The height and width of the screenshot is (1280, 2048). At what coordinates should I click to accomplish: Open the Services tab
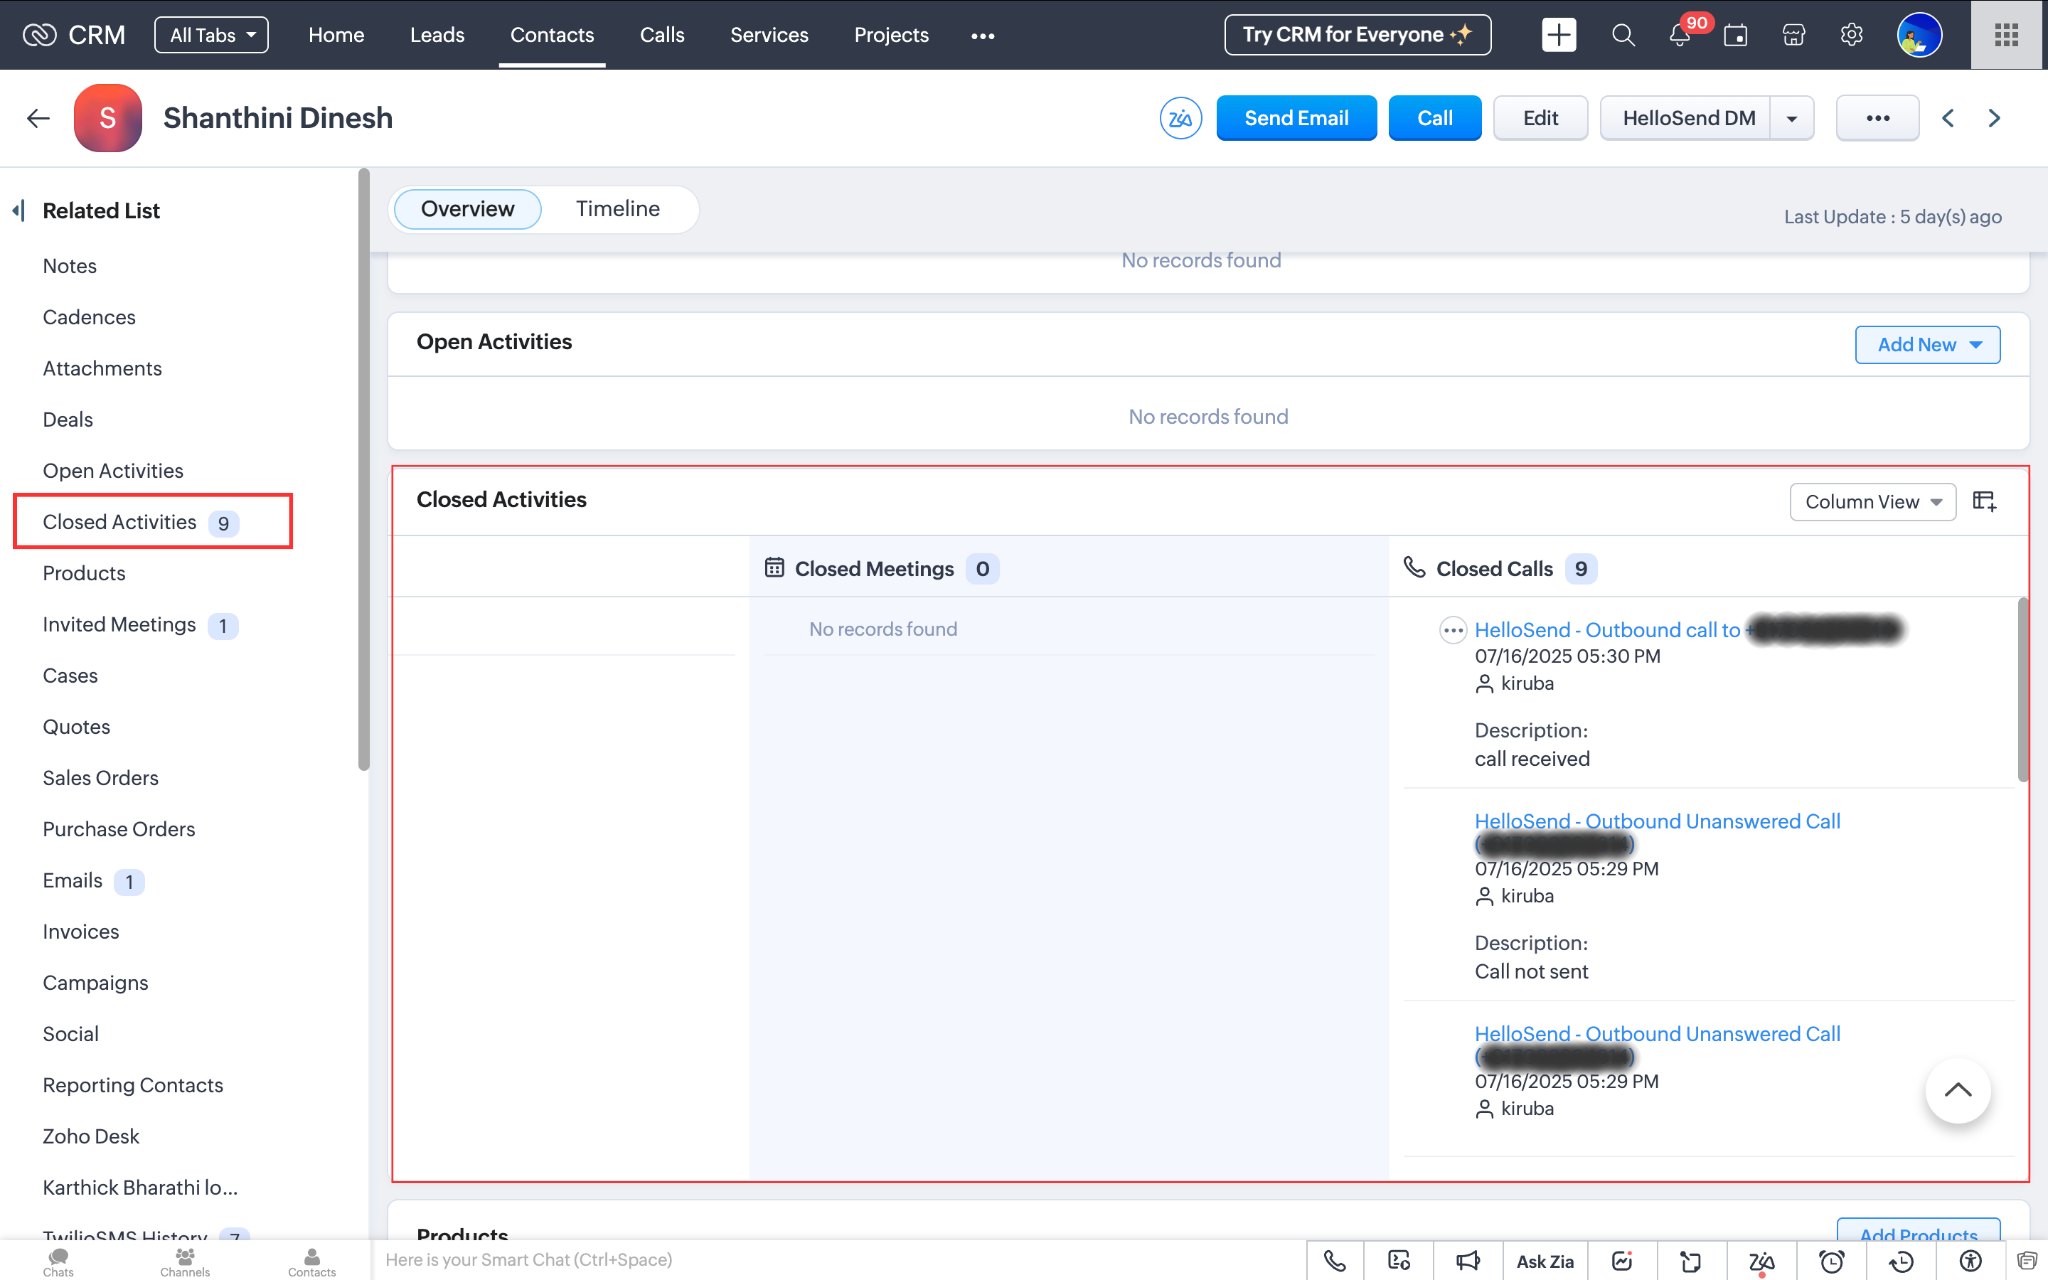(769, 35)
